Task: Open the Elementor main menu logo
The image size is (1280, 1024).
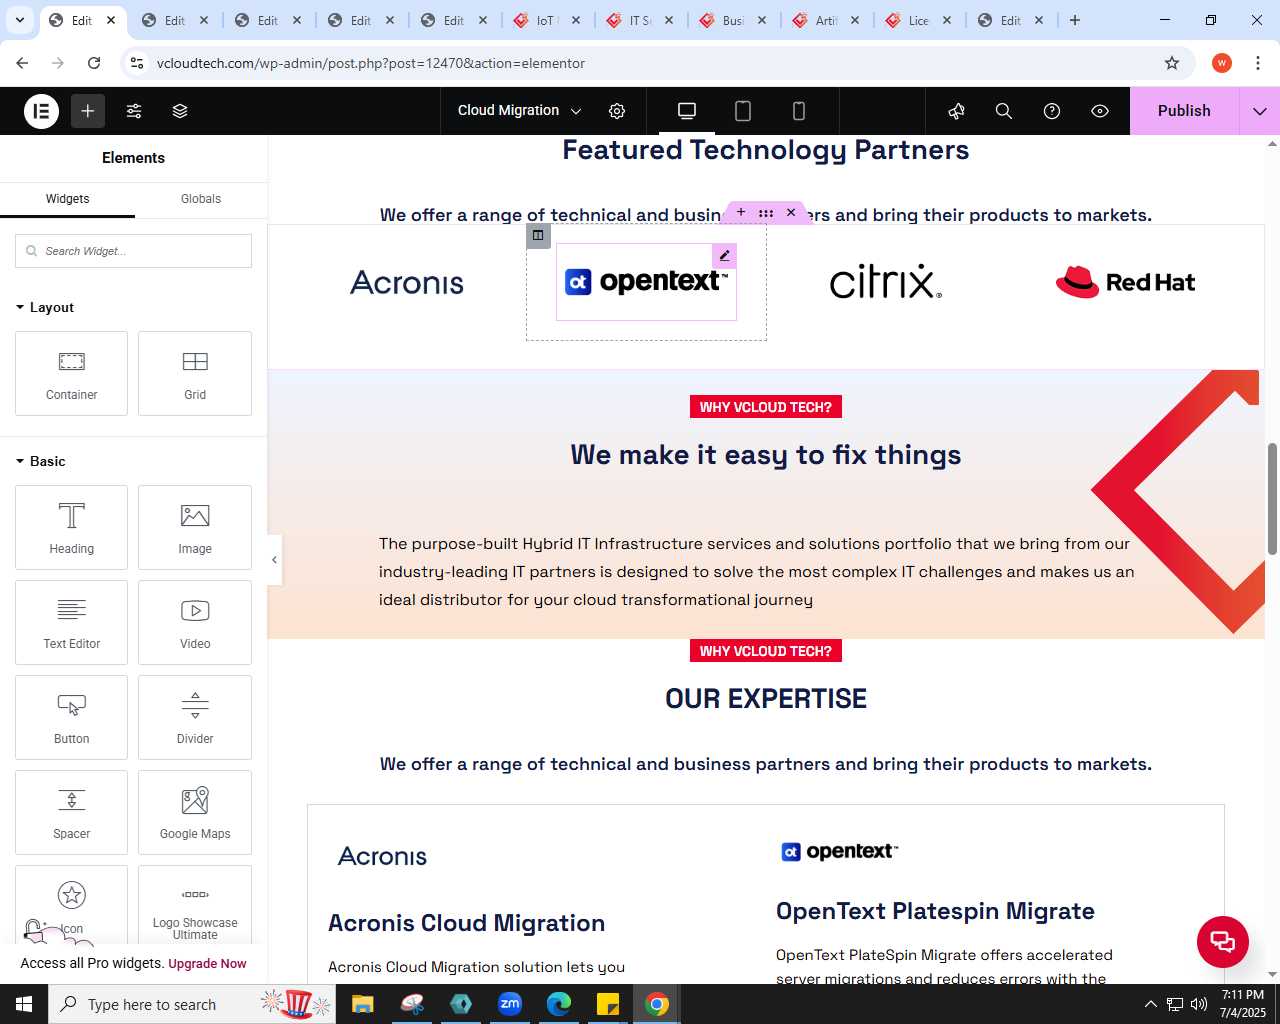Action: coord(42,111)
